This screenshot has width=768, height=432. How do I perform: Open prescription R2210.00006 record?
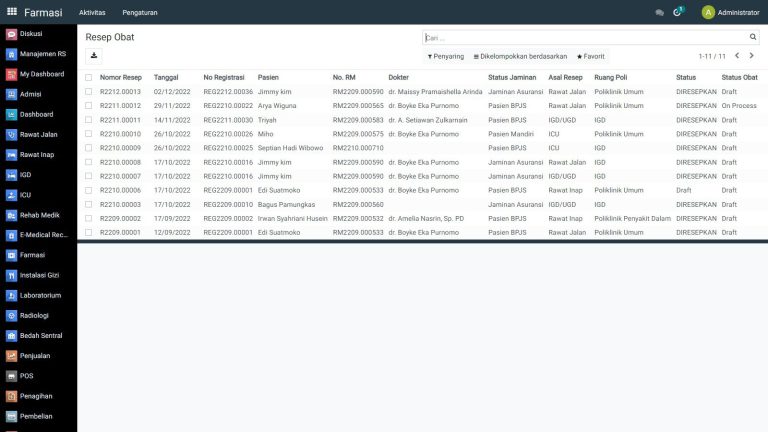point(422,190)
